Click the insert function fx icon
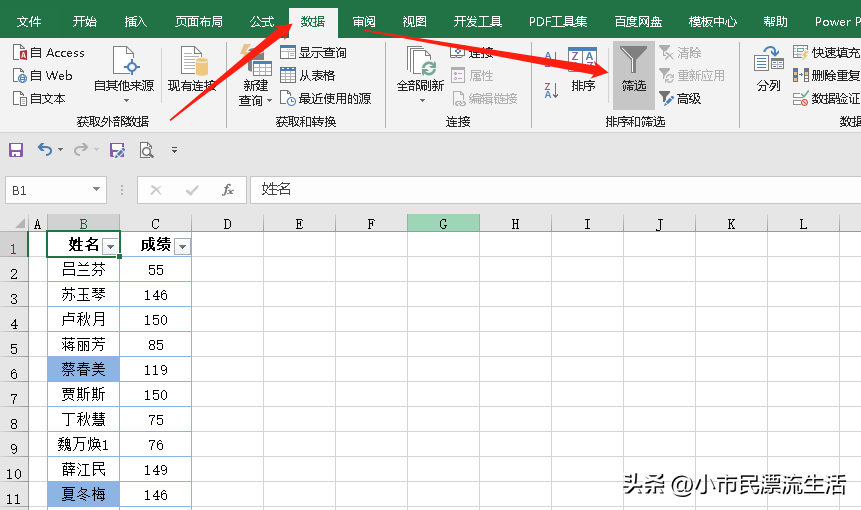The height and width of the screenshot is (510, 861). click(x=227, y=190)
